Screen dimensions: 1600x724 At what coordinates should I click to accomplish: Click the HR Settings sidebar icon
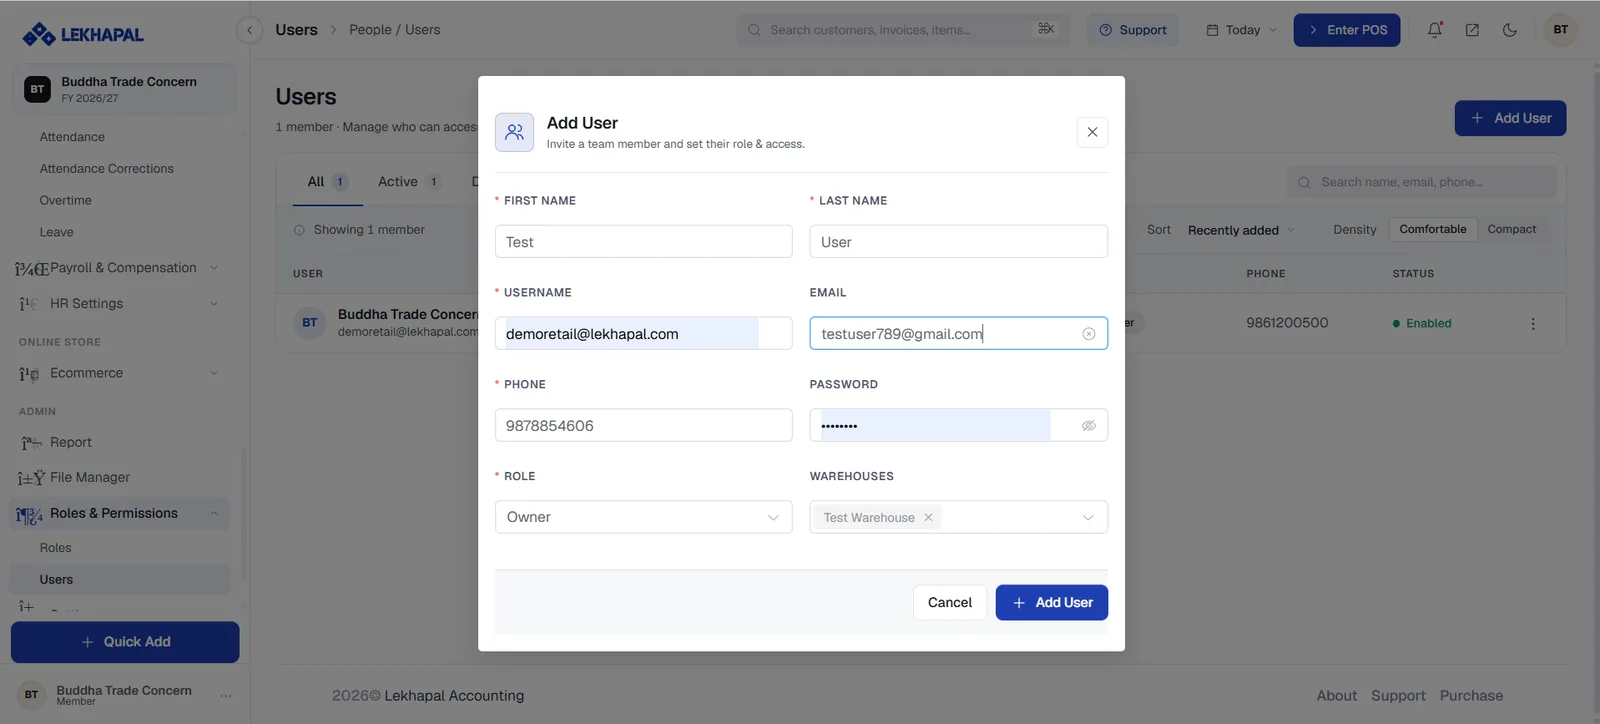pyautogui.click(x=29, y=304)
